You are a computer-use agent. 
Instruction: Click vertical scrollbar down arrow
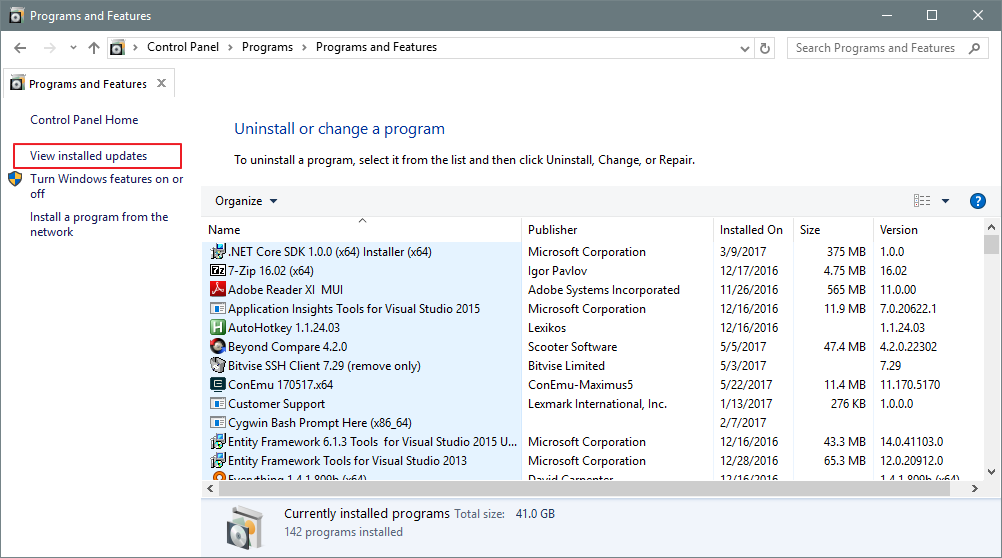click(992, 472)
